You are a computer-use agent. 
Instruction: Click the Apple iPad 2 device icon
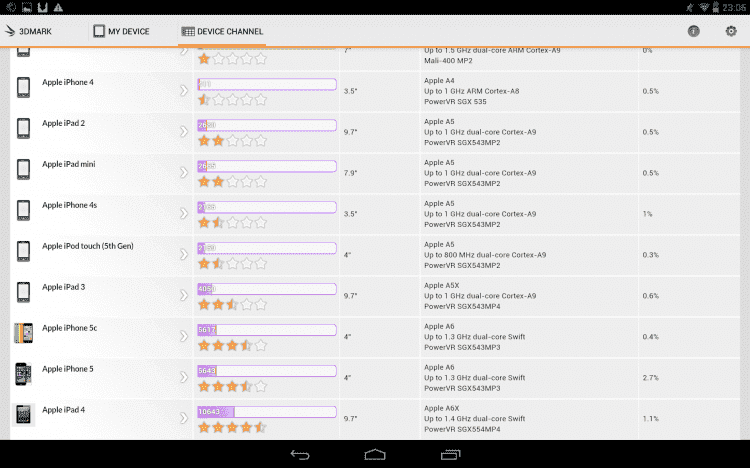23,128
